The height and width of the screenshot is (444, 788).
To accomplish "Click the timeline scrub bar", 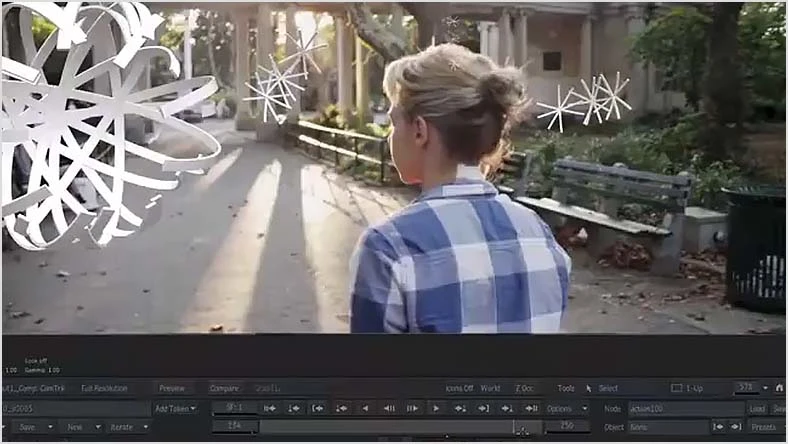I will click(x=401, y=427).
